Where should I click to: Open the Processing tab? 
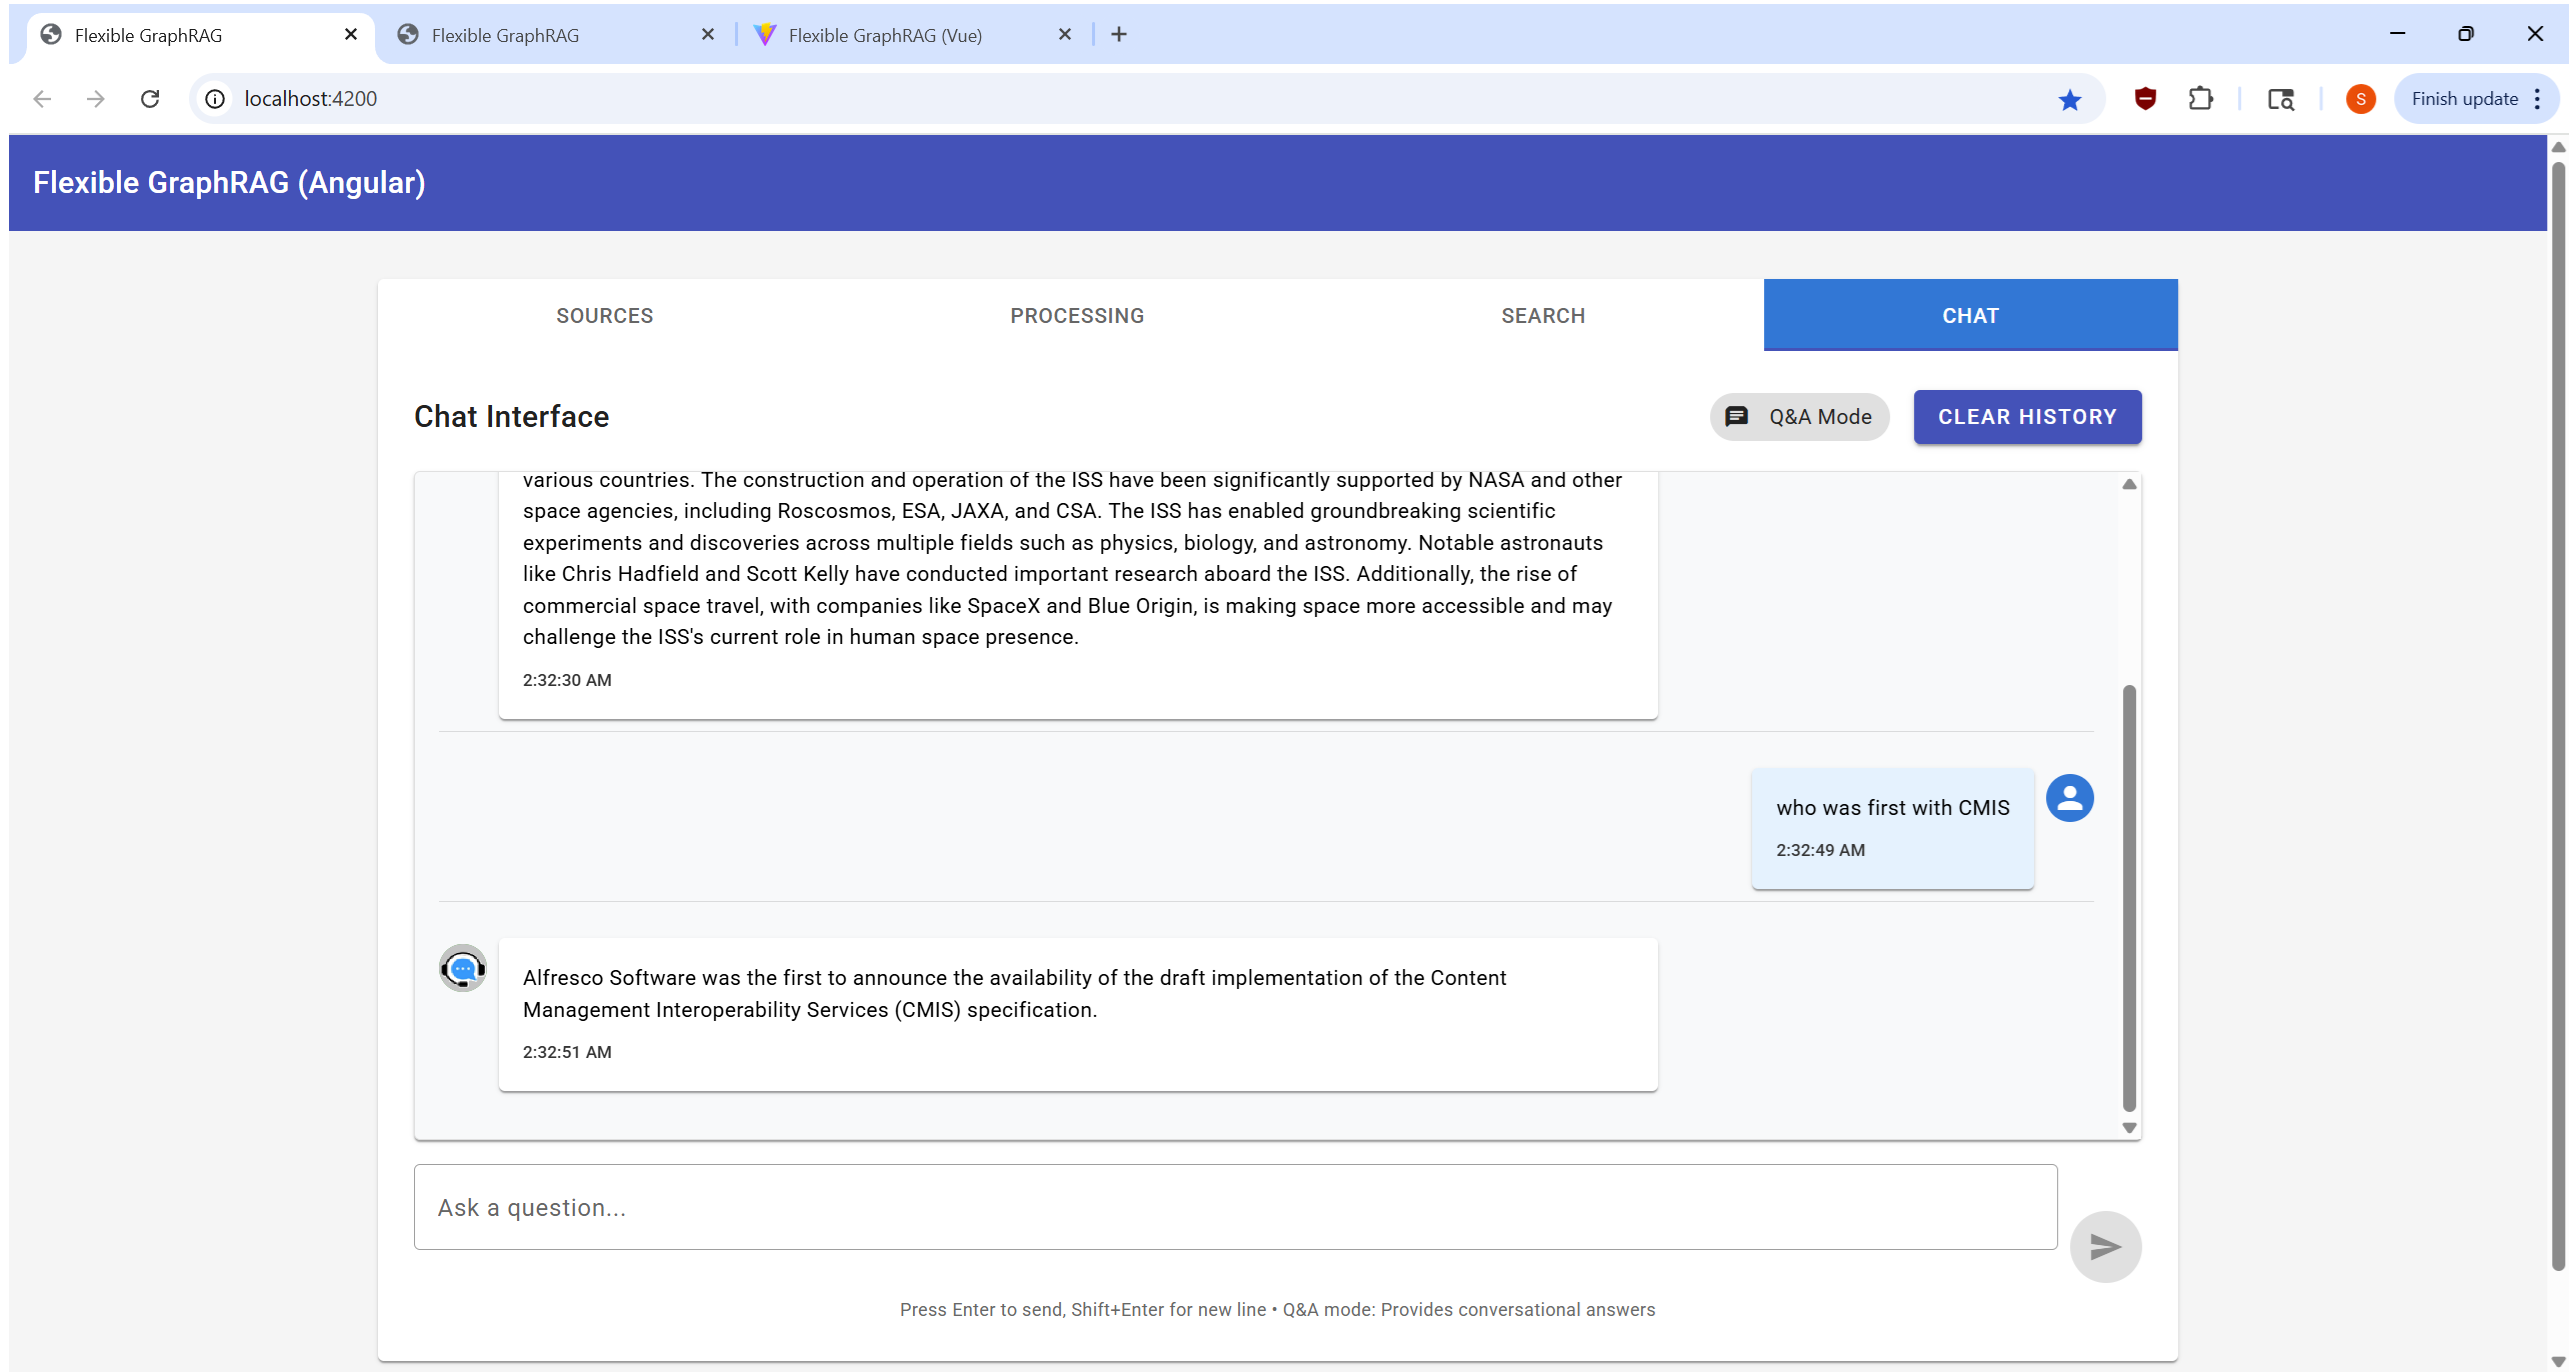click(1076, 316)
